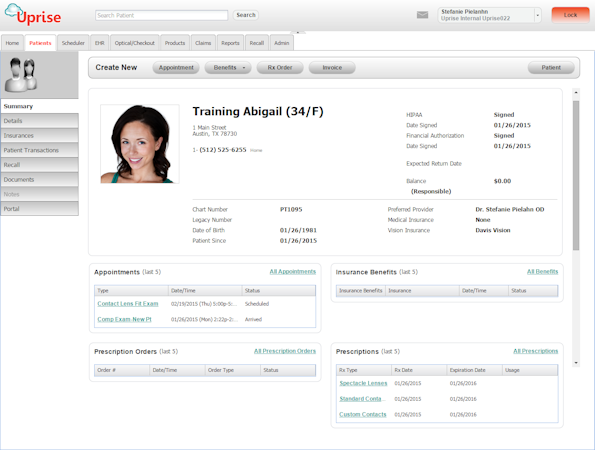Click Dr. Stefanie Pielahn OD provider
This screenshot has width=595, height=450.
click(510, 209)
